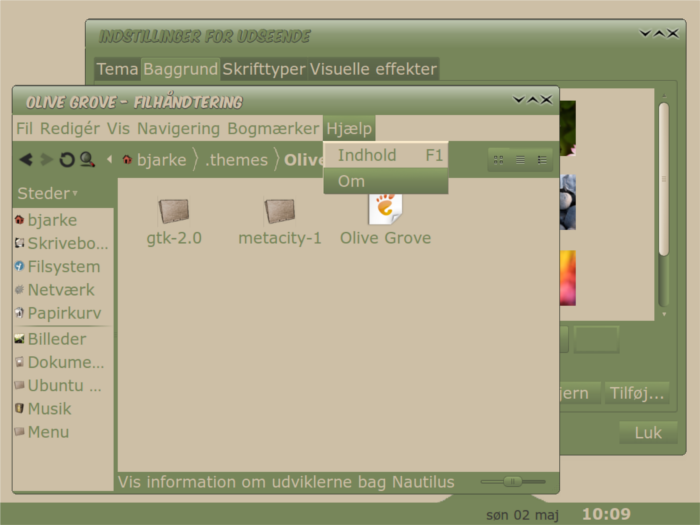Click the path bar left scroll arrow
700x525 pixels.
click(109, 159)
